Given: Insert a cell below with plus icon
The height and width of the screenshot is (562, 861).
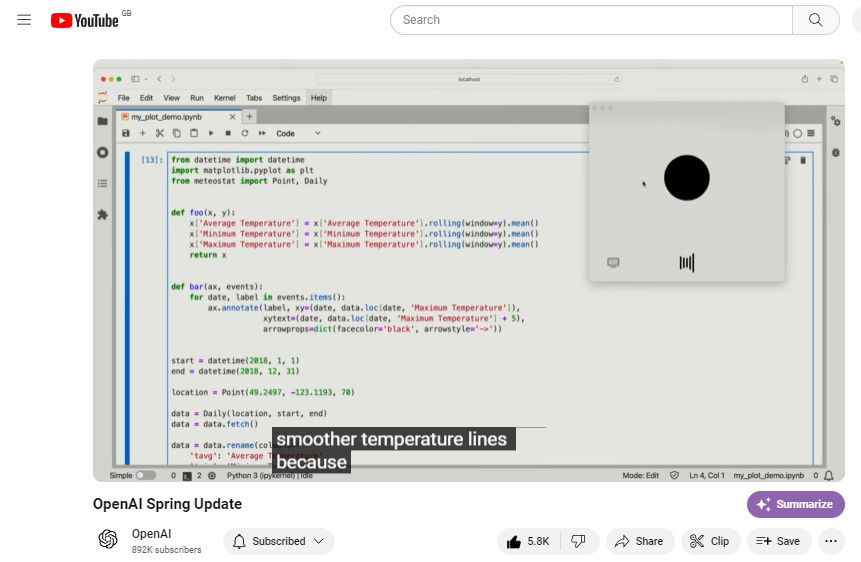Looking at the screenshot, I should 143,133.
